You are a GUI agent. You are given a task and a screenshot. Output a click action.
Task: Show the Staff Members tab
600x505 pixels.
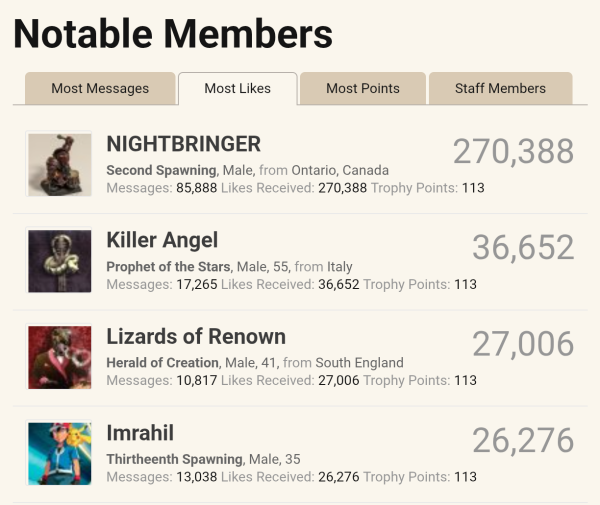(500, 88)
